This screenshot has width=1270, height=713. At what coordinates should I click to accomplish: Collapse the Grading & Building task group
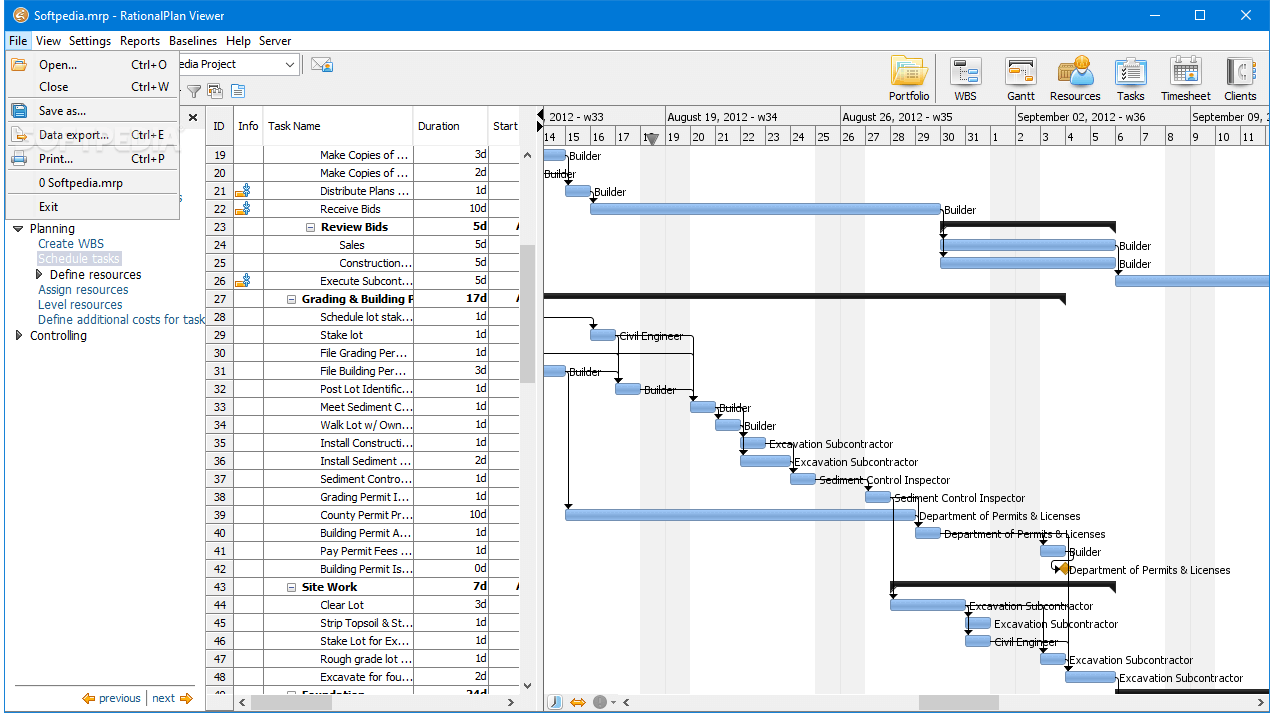coord(292,299)
